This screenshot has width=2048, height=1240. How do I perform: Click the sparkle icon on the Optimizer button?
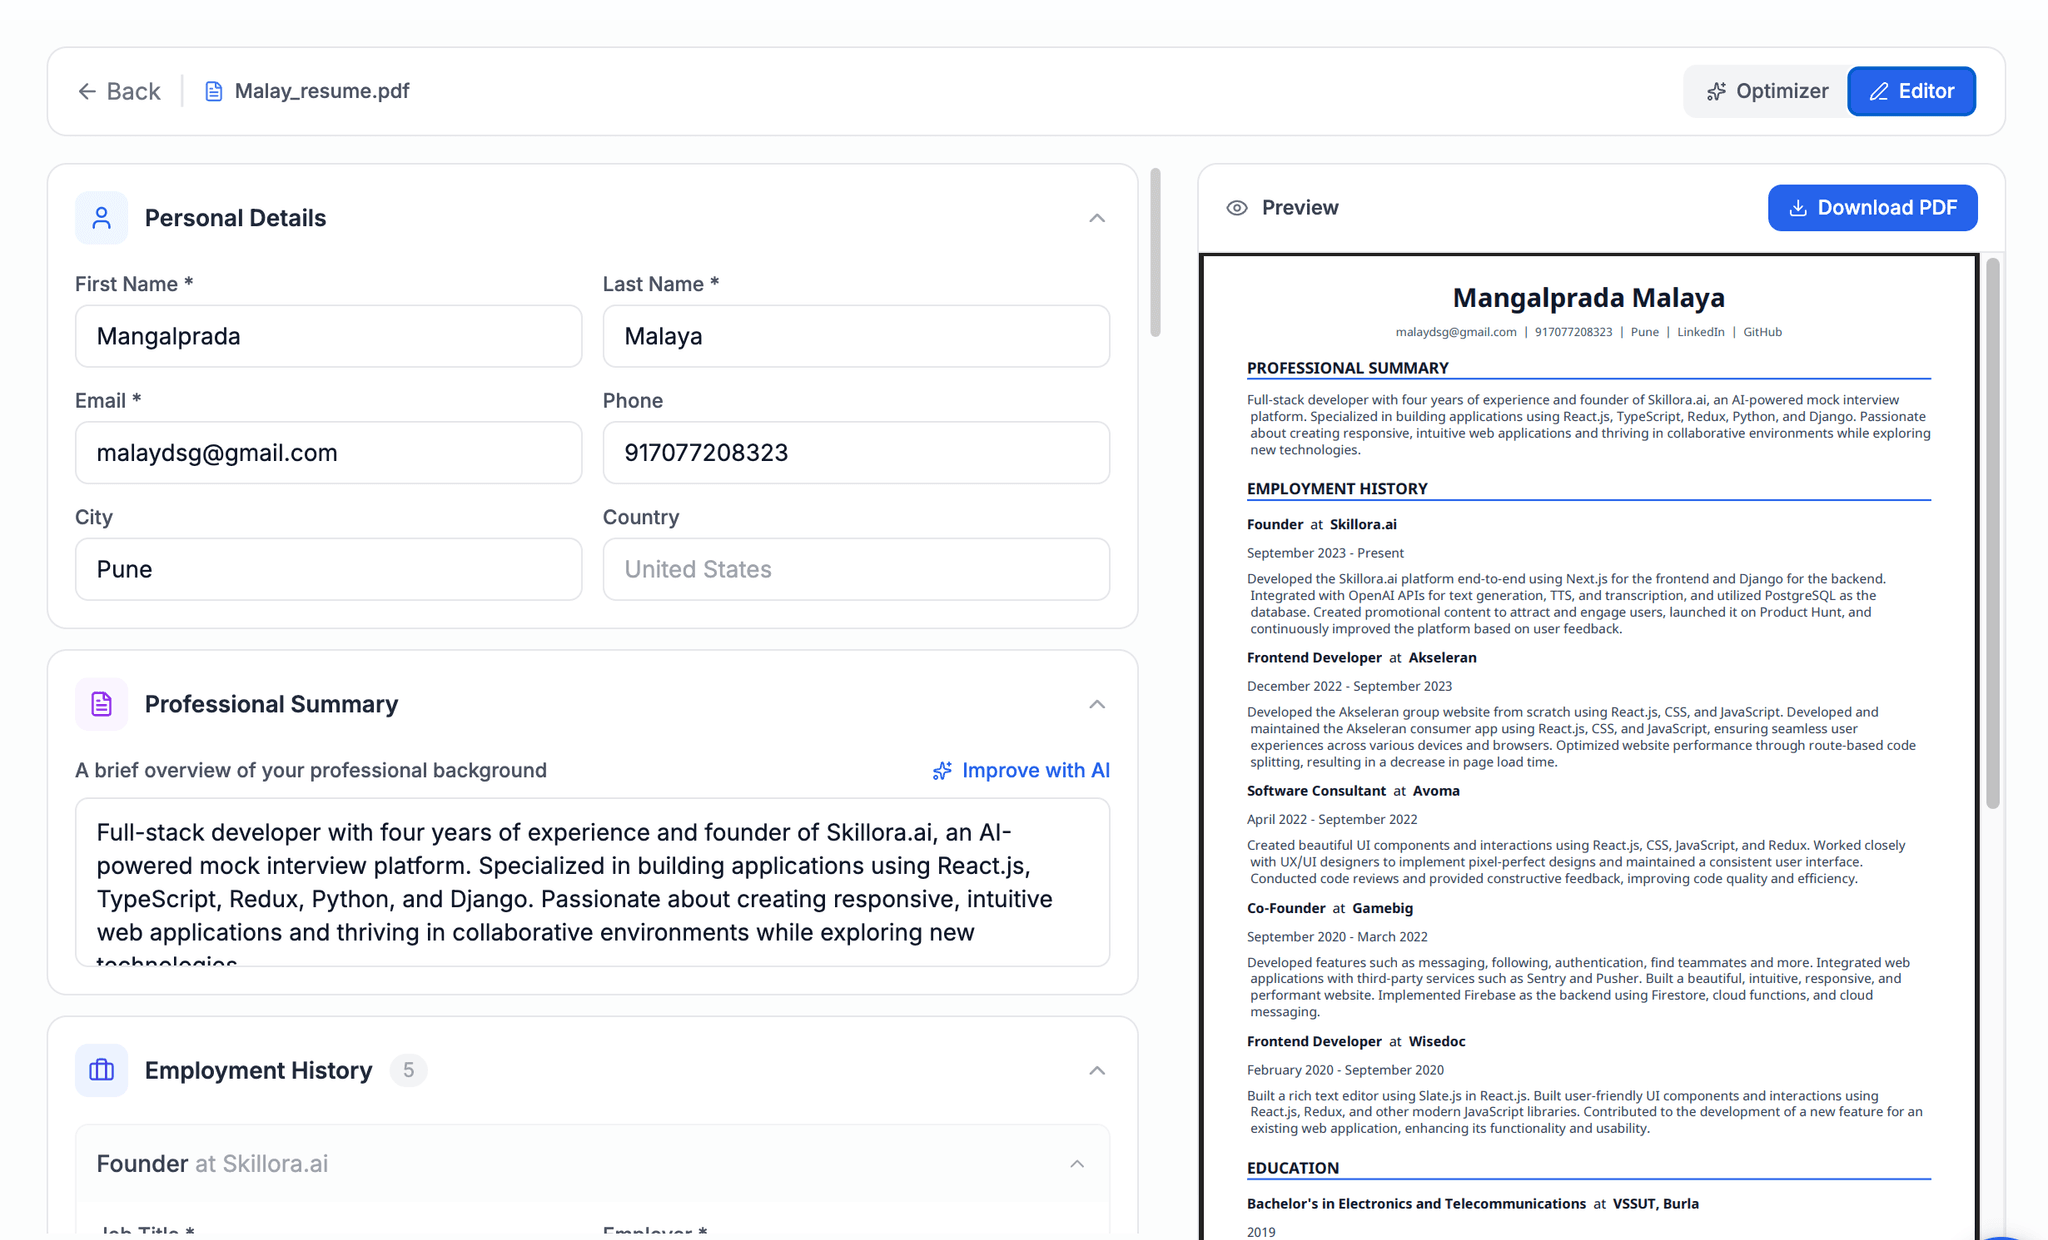coord(1717,91)
